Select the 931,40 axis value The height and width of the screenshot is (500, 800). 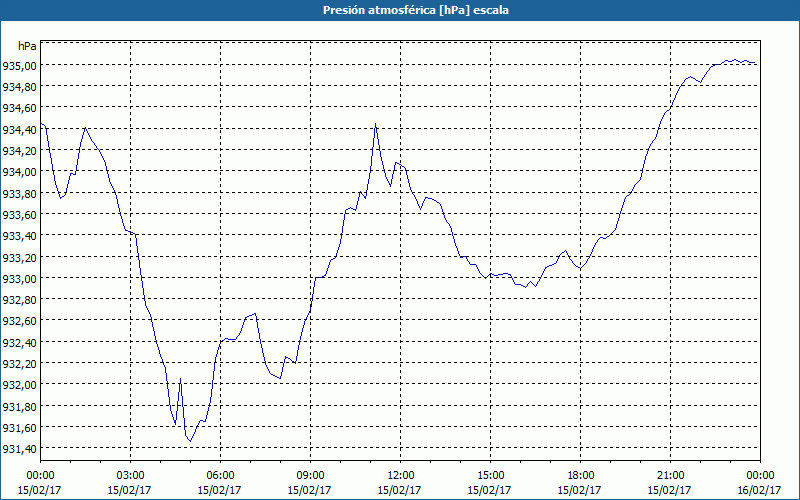coord(19,448)
